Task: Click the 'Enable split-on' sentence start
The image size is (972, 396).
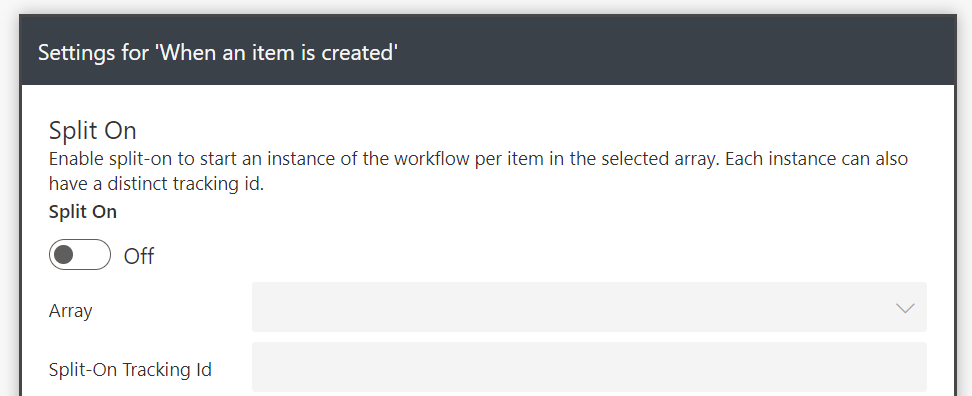Action: [x=112, y=159]
